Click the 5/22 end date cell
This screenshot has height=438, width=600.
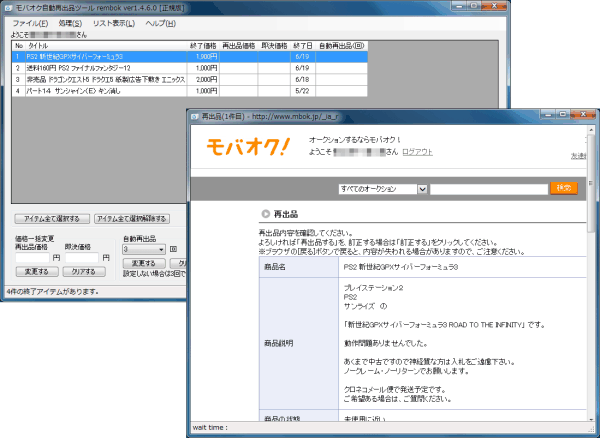tap(303, 91)
